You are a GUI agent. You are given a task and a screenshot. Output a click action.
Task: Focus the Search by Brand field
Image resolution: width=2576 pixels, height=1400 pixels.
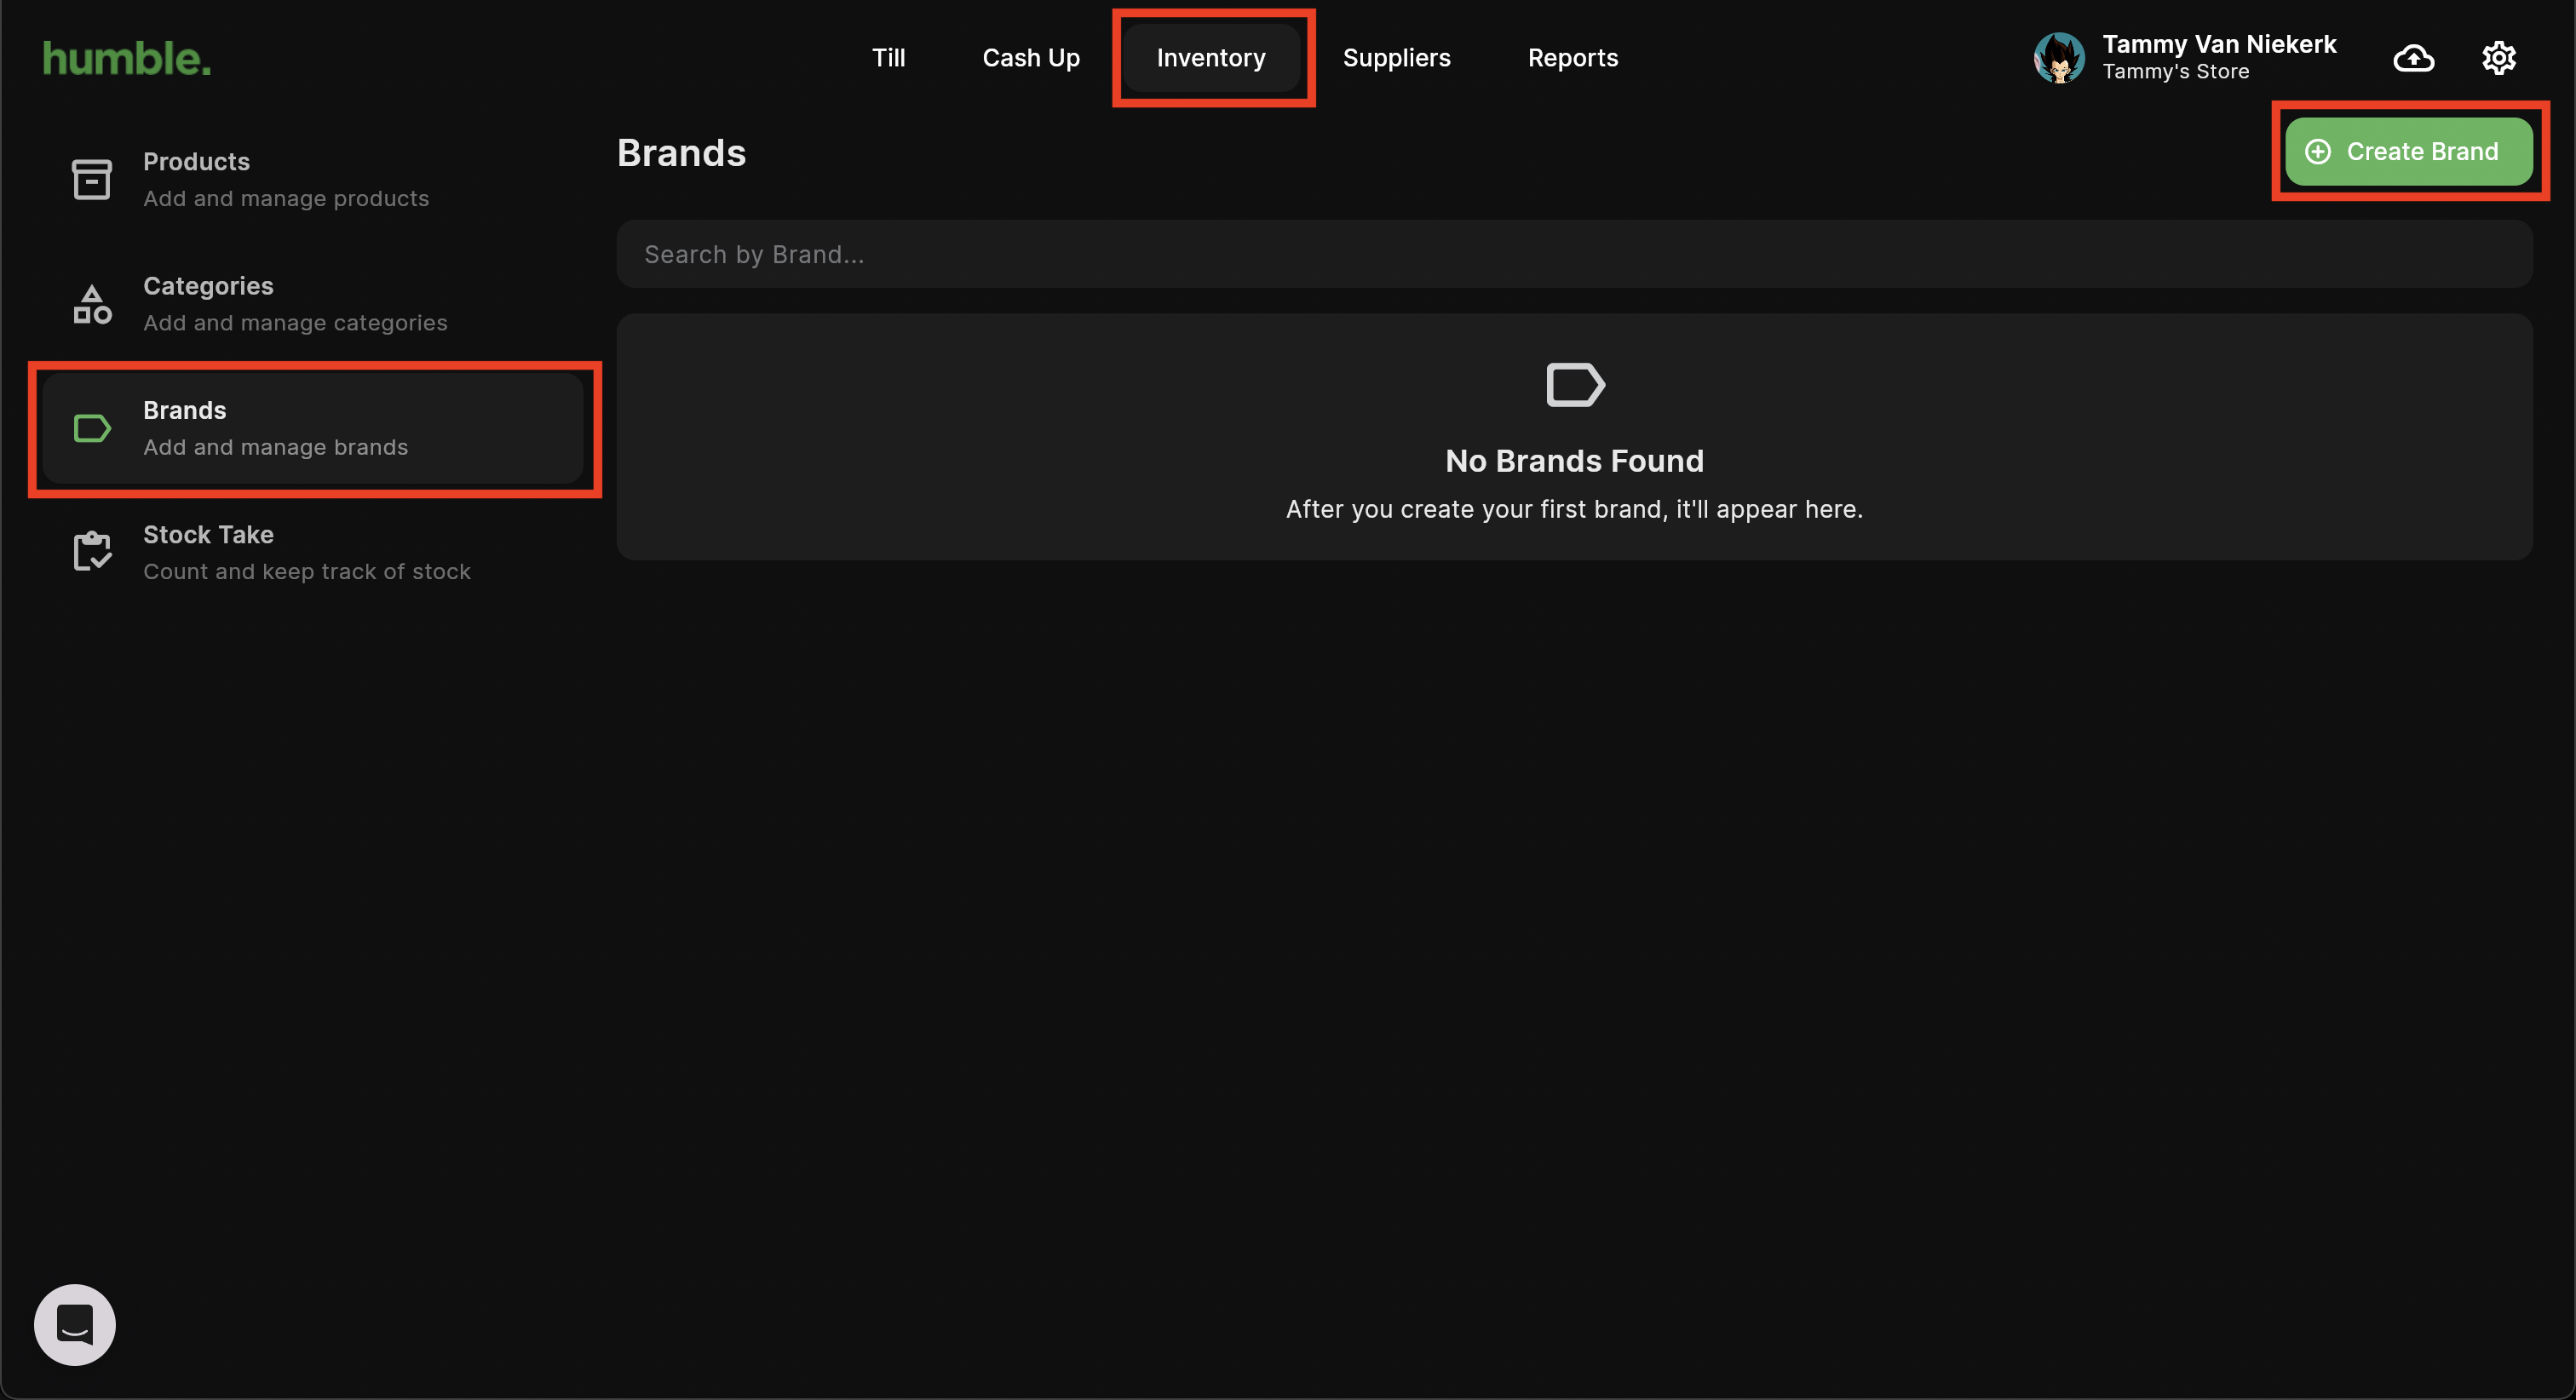[1574, 254]
